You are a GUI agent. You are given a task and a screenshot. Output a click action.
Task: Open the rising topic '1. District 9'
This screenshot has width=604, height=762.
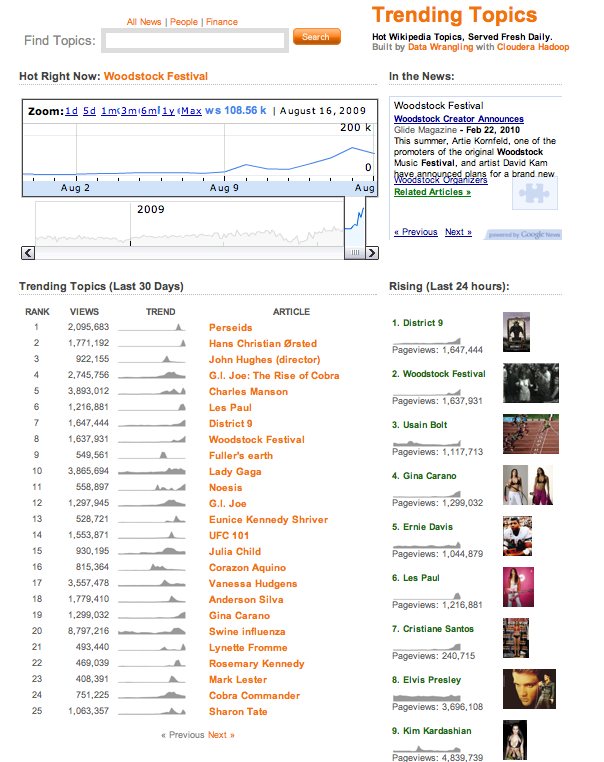click(x=417, y=323)
